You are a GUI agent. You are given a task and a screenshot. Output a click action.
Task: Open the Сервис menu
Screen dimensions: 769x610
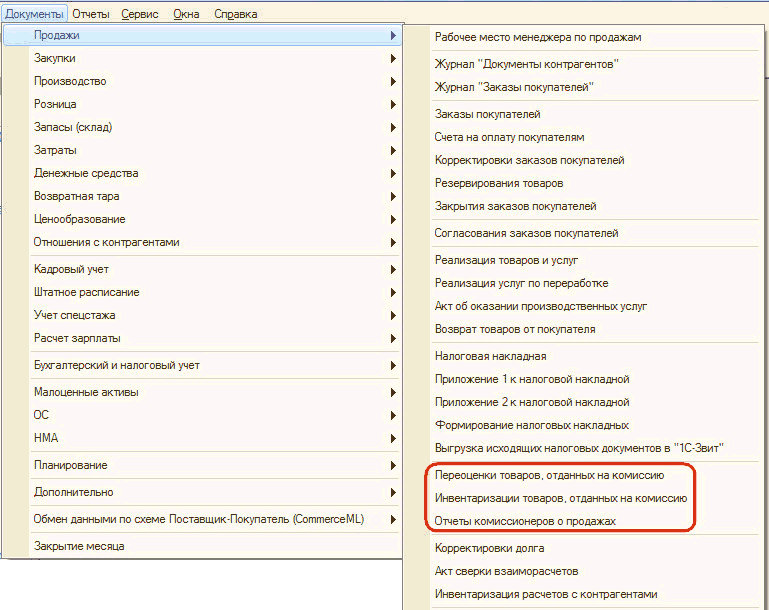[139, 14]
